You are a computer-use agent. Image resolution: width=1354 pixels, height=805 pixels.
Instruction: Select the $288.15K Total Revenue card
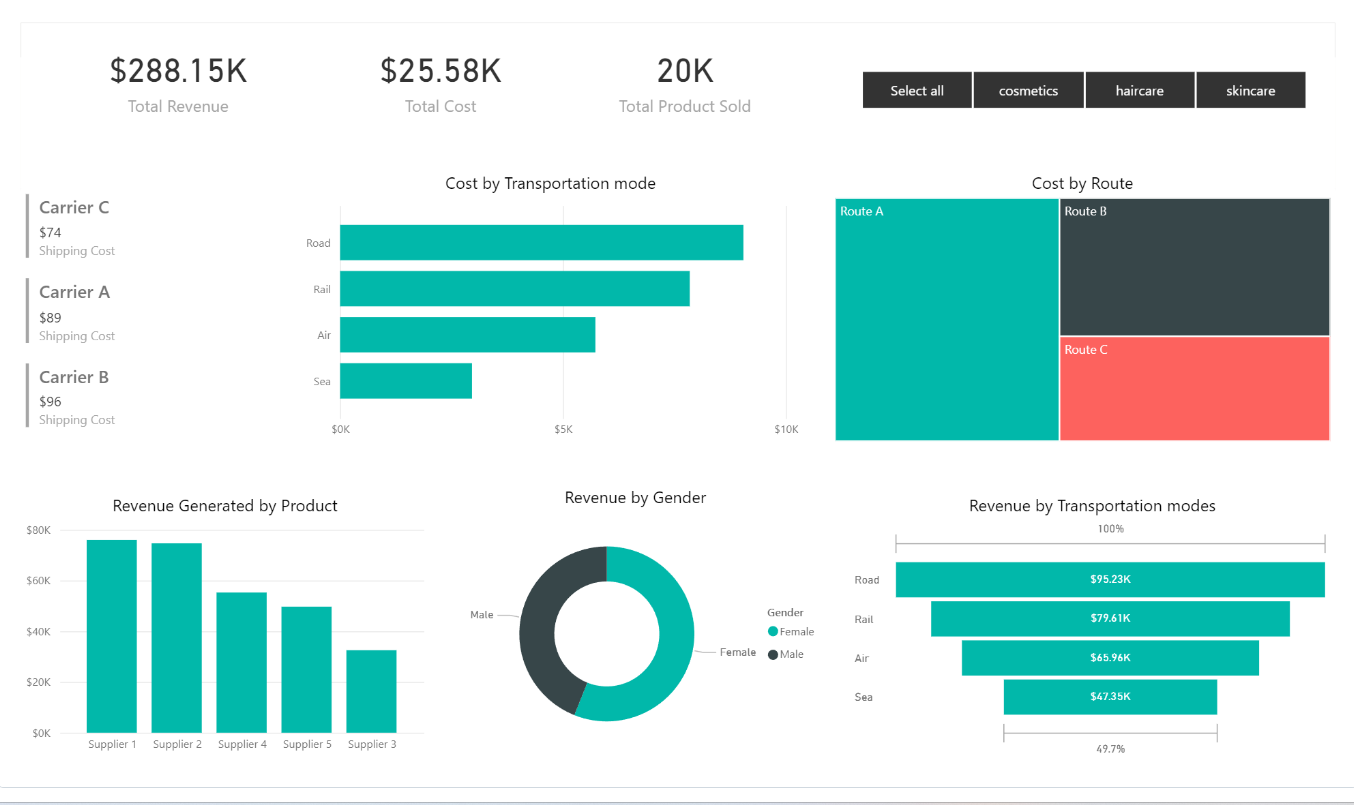tap(178, 84)
